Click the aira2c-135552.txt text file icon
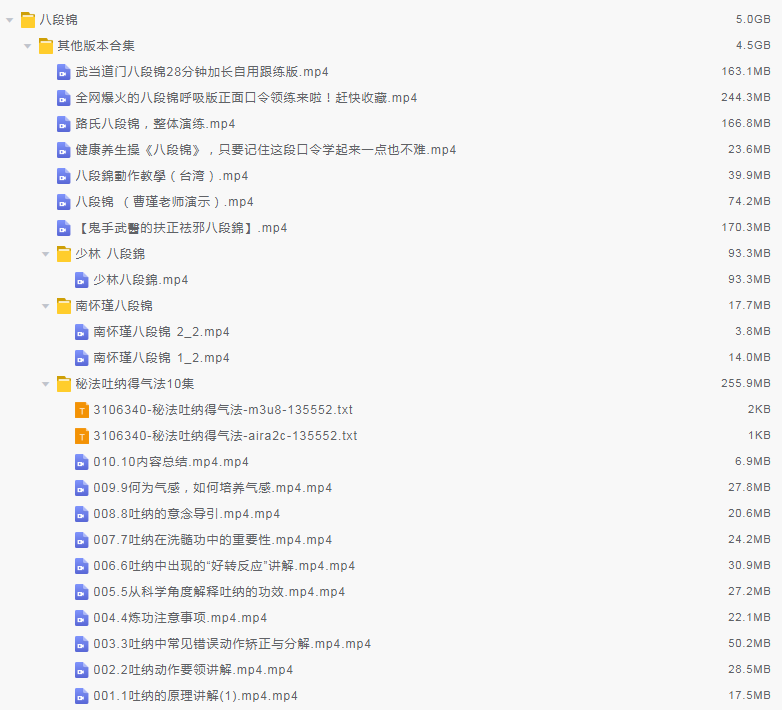This screenshot has width=782, height=710. click(82, 436)
